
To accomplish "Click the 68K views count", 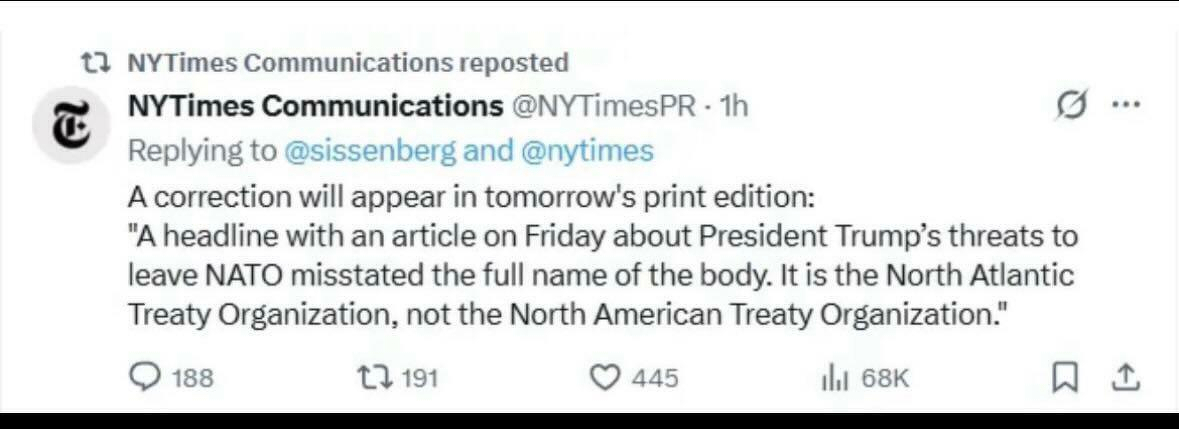I will point(884,378).
